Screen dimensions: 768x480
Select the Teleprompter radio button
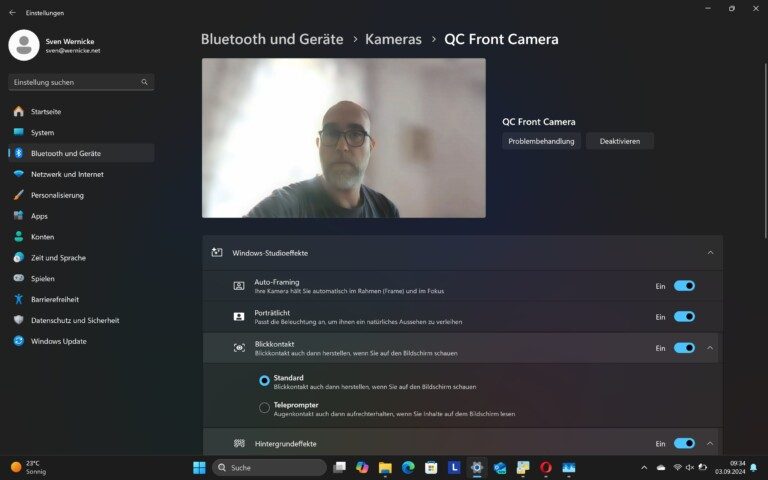click(264, 408)
